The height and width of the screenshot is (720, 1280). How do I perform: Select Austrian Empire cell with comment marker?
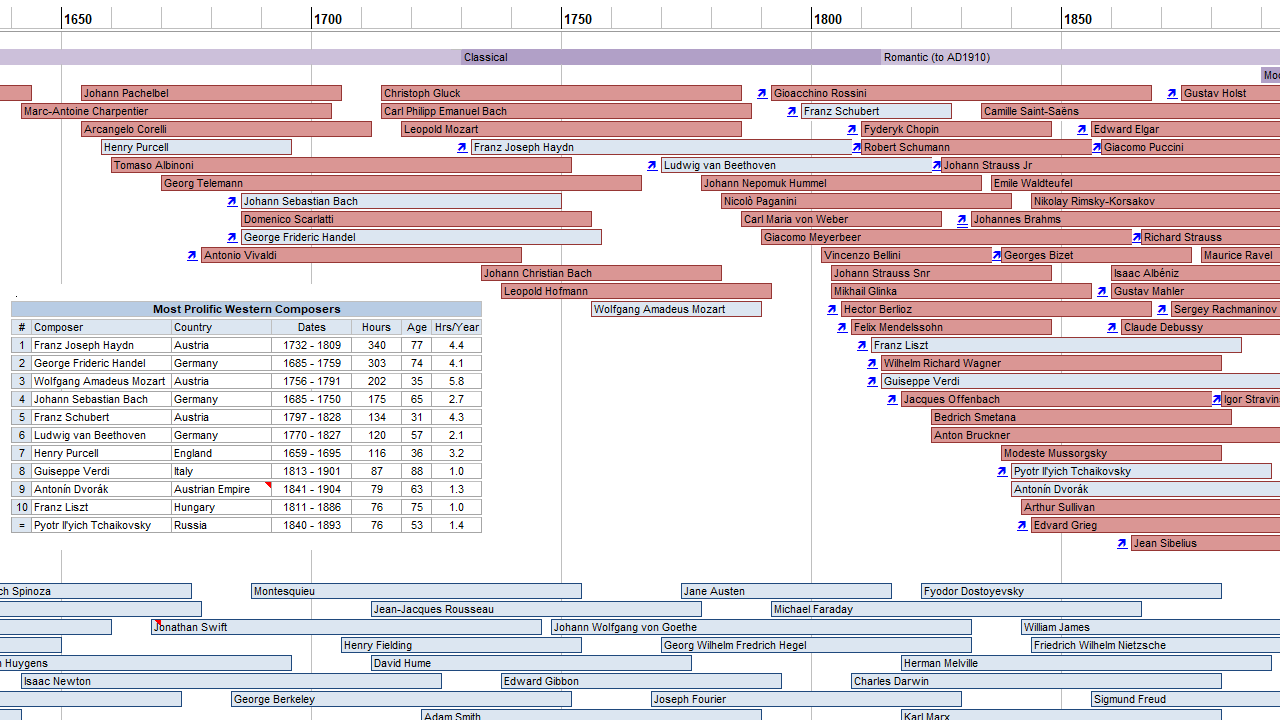click(x=221, y=489)
